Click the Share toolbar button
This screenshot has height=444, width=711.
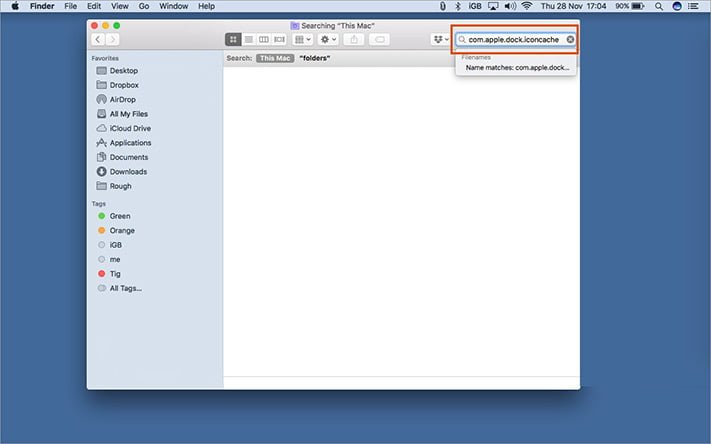[x=354, y=39]
